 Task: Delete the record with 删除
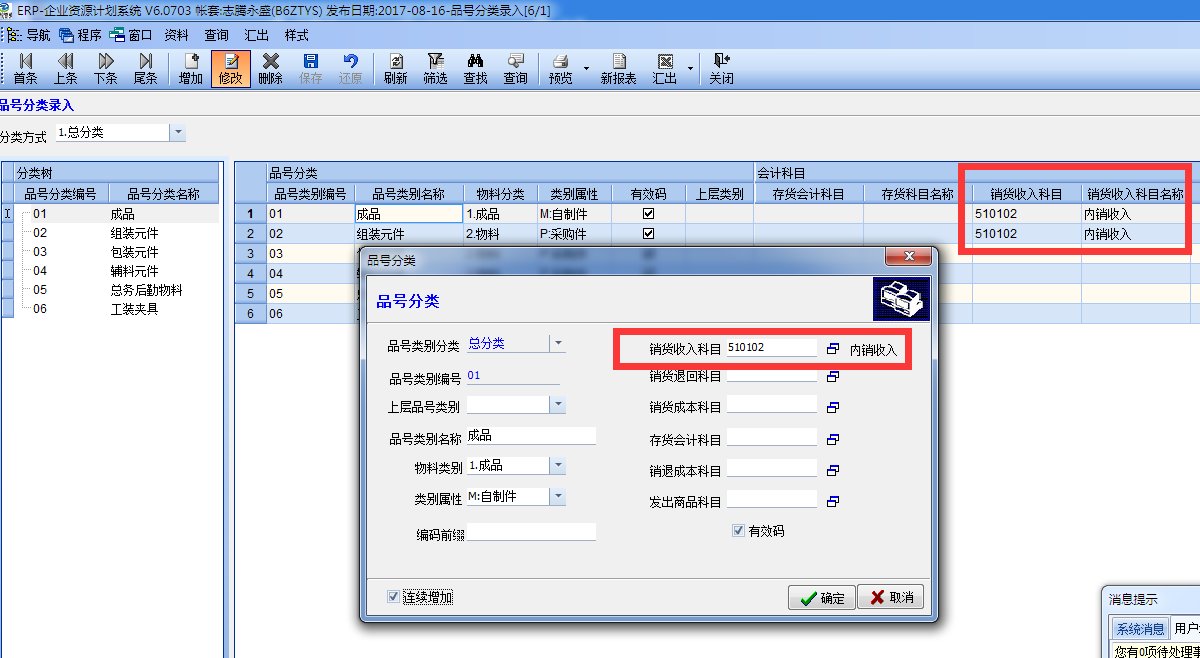point(271,68)
